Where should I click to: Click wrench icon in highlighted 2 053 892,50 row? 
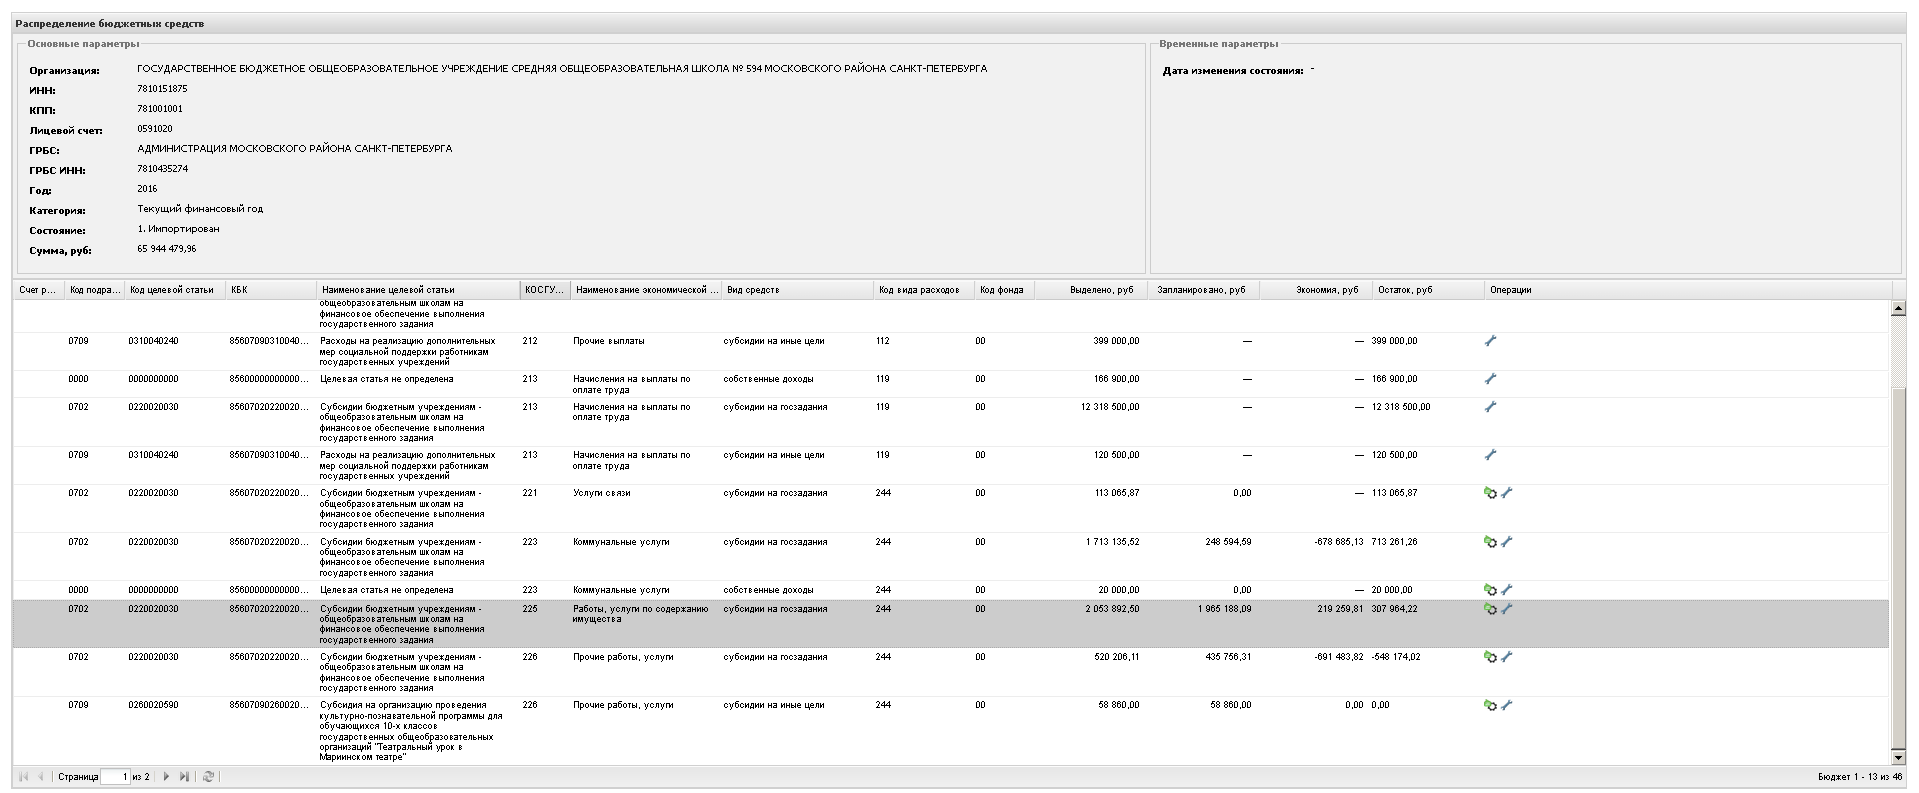pyautogui.click(x=1507, y=609)
